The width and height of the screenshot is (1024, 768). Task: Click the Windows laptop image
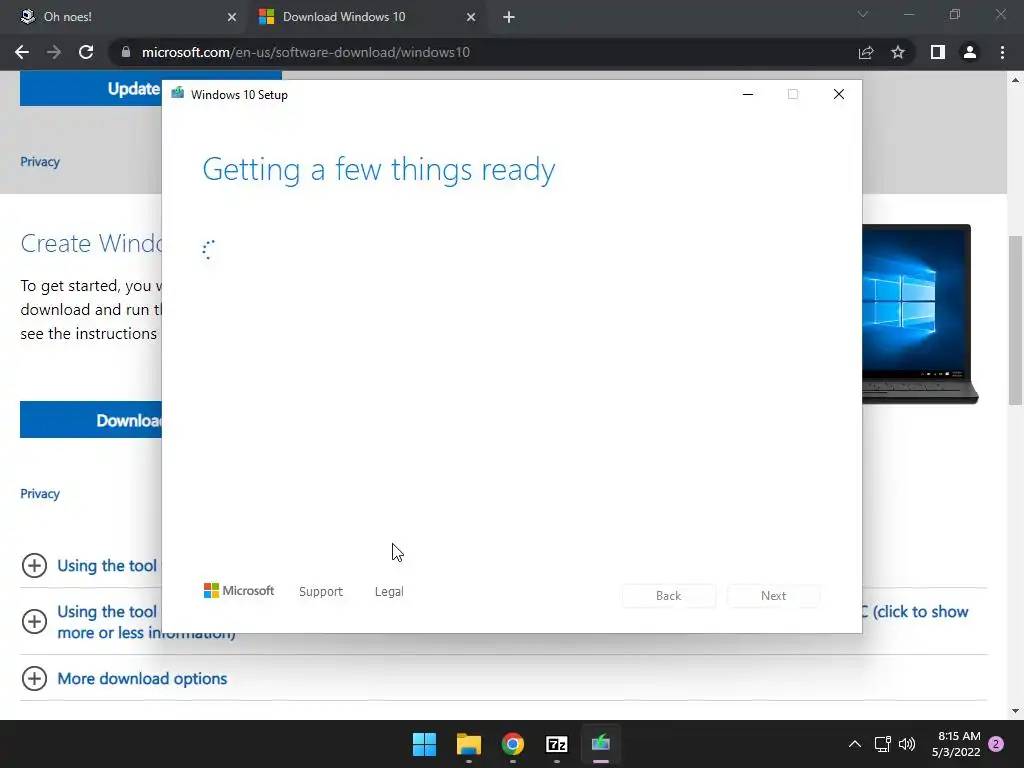point(920,314)
